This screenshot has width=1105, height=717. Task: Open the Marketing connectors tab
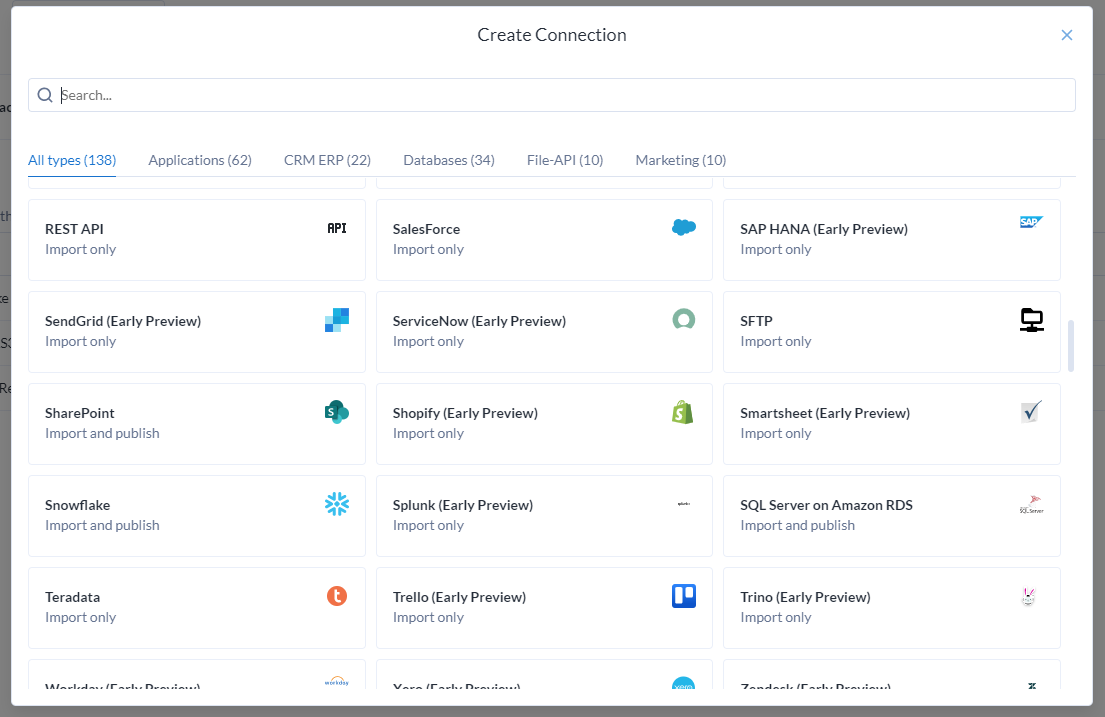(x=680, y=160)
